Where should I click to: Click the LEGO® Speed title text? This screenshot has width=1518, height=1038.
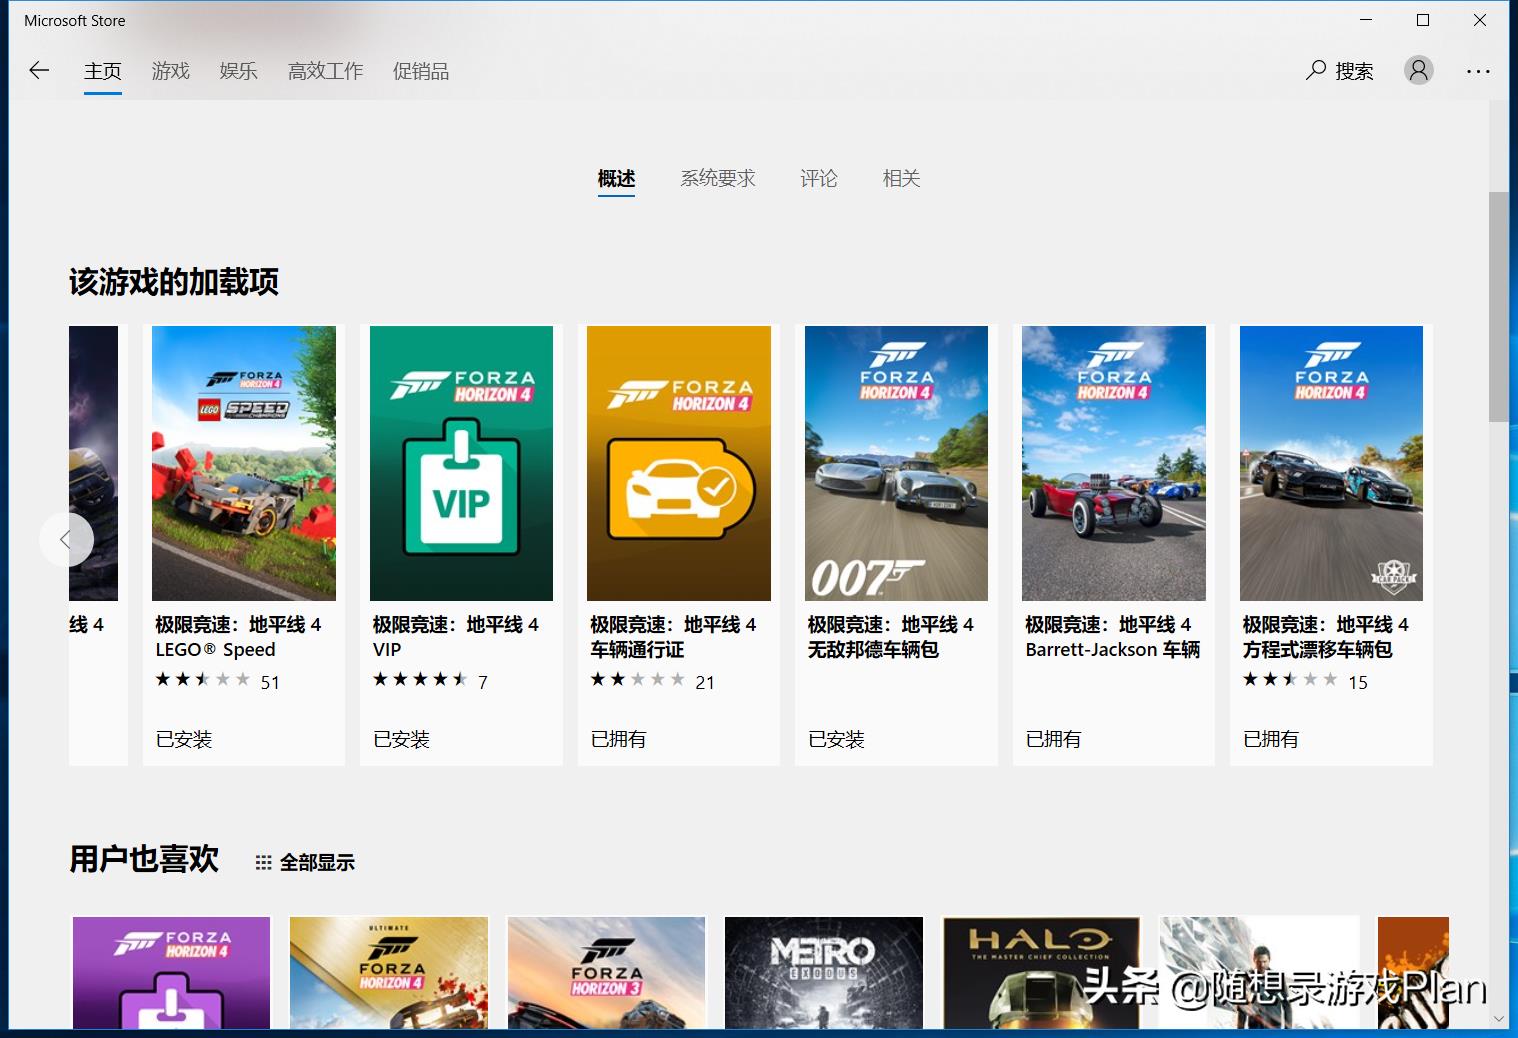215,650
